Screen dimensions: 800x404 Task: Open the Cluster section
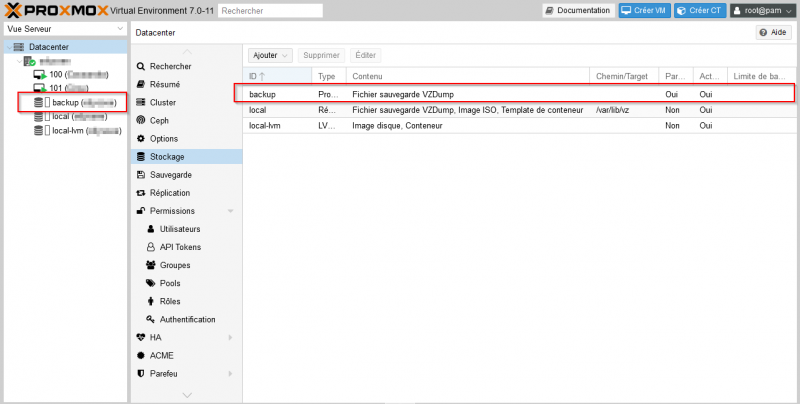click(x=163, y=102)
